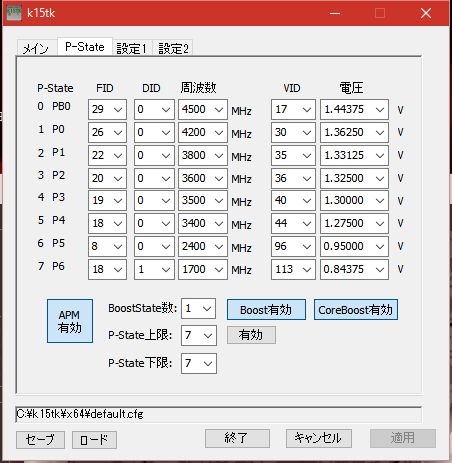Click the セーブ button
The image size is (452, 463).
(x=40, y=439)
